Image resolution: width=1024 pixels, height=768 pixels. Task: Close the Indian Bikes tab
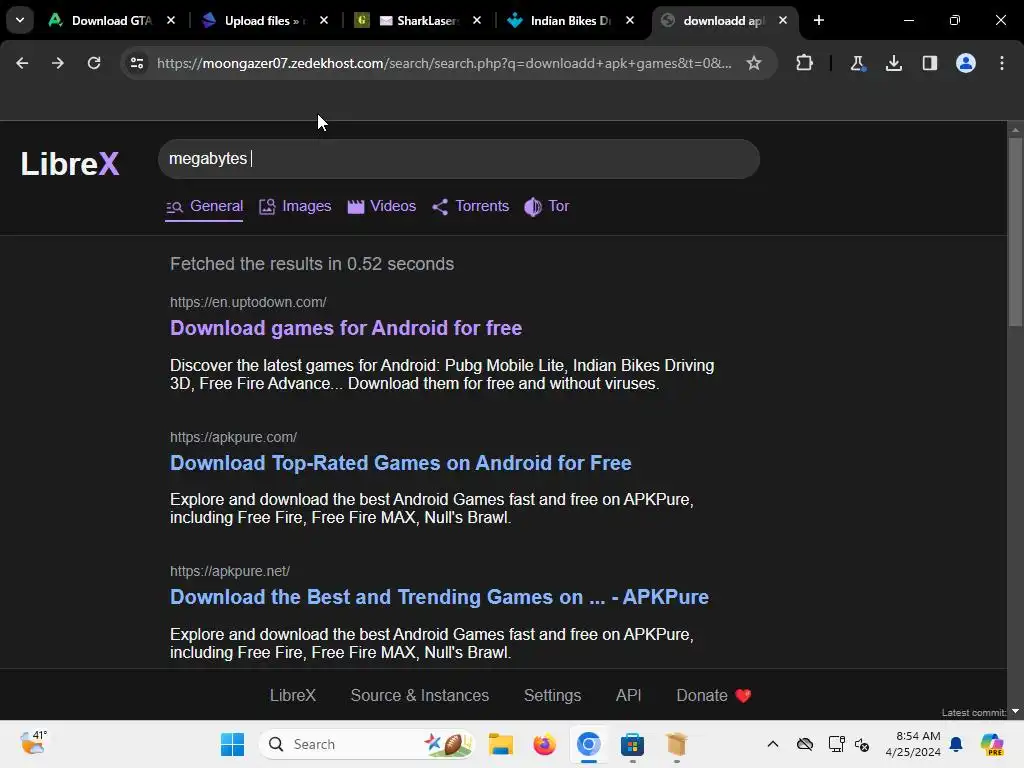coord(630,20)
